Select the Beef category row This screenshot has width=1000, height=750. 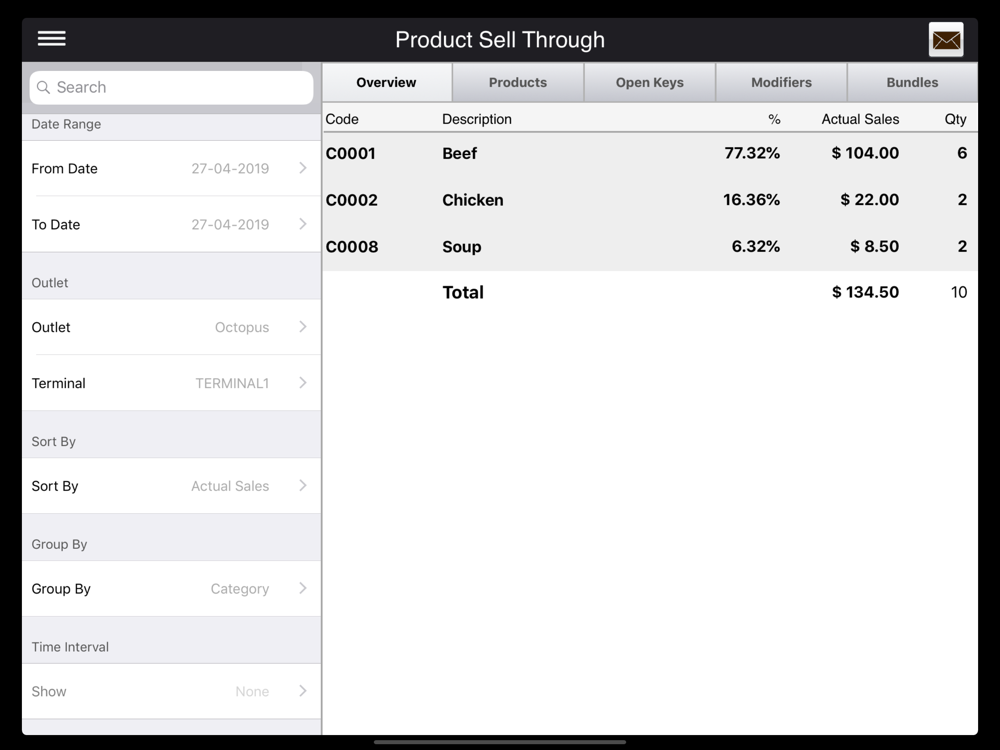650,154
